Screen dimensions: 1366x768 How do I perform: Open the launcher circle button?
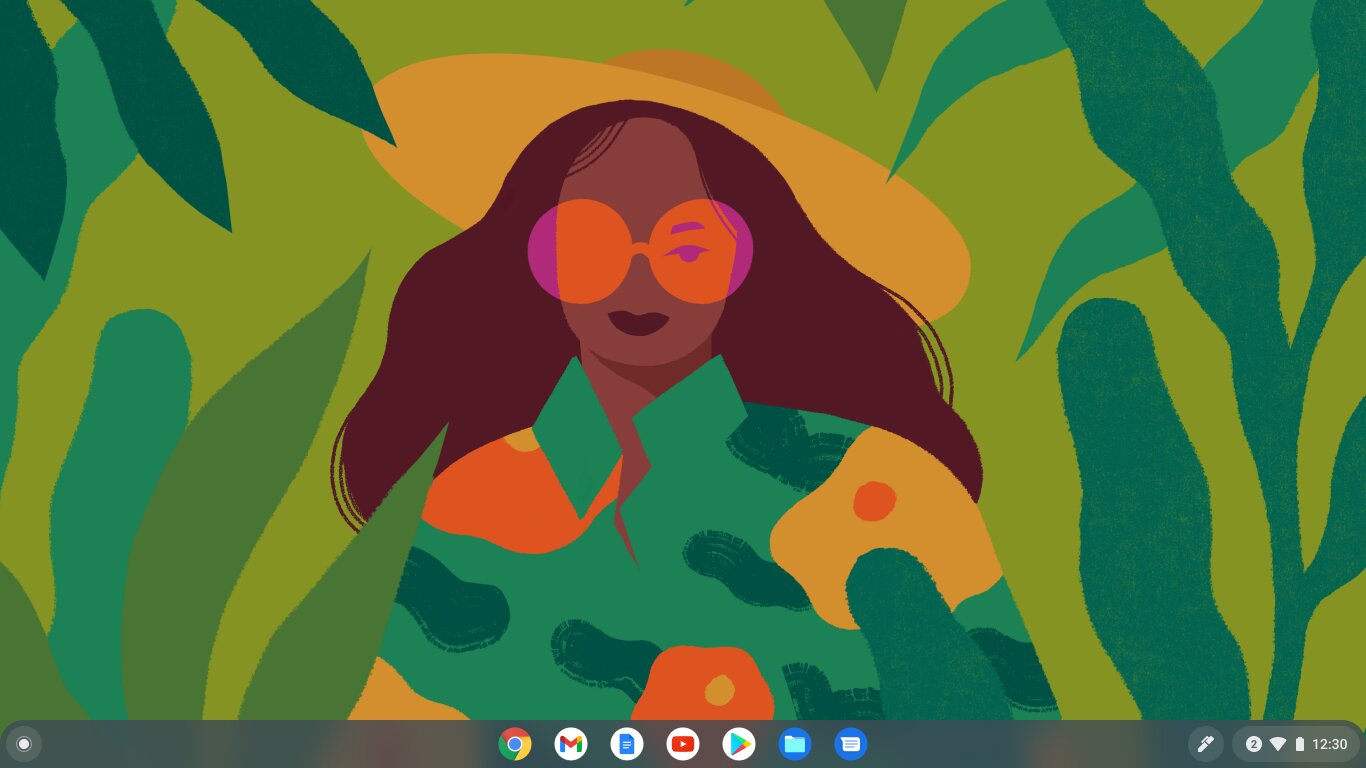tap(24, 744)
